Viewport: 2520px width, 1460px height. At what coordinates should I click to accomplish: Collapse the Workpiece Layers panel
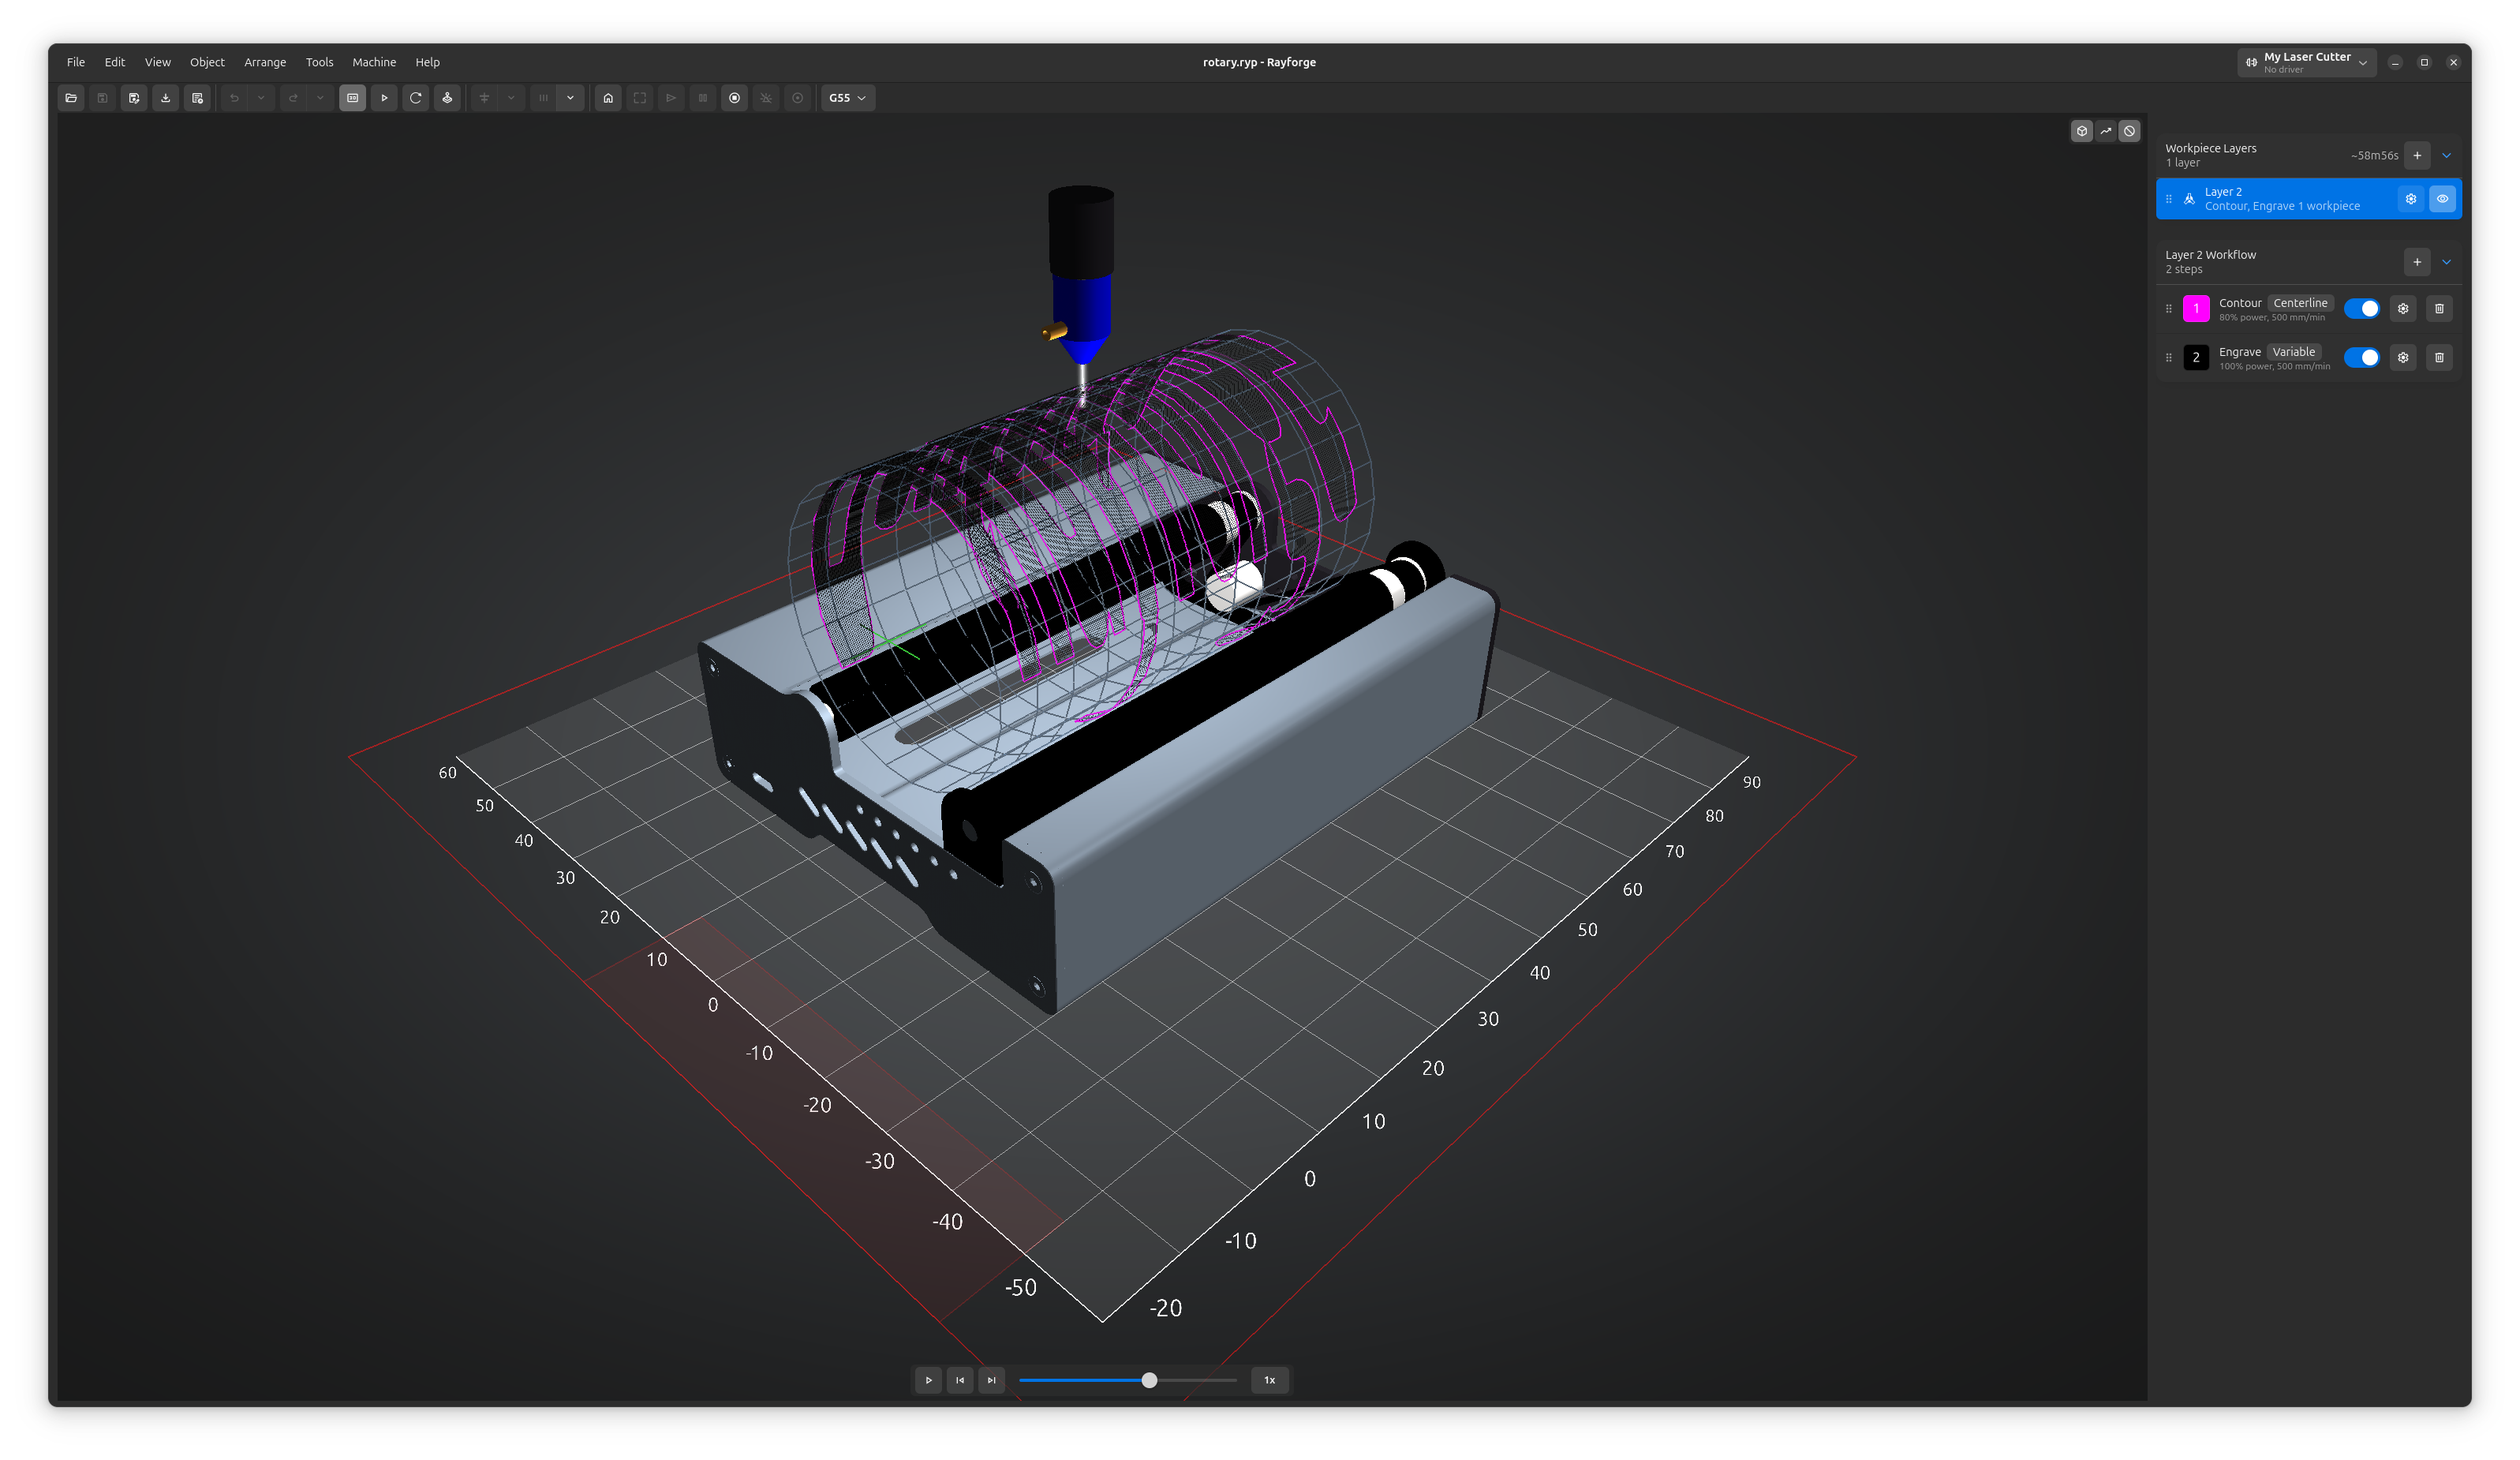[x=2447, y=155]
